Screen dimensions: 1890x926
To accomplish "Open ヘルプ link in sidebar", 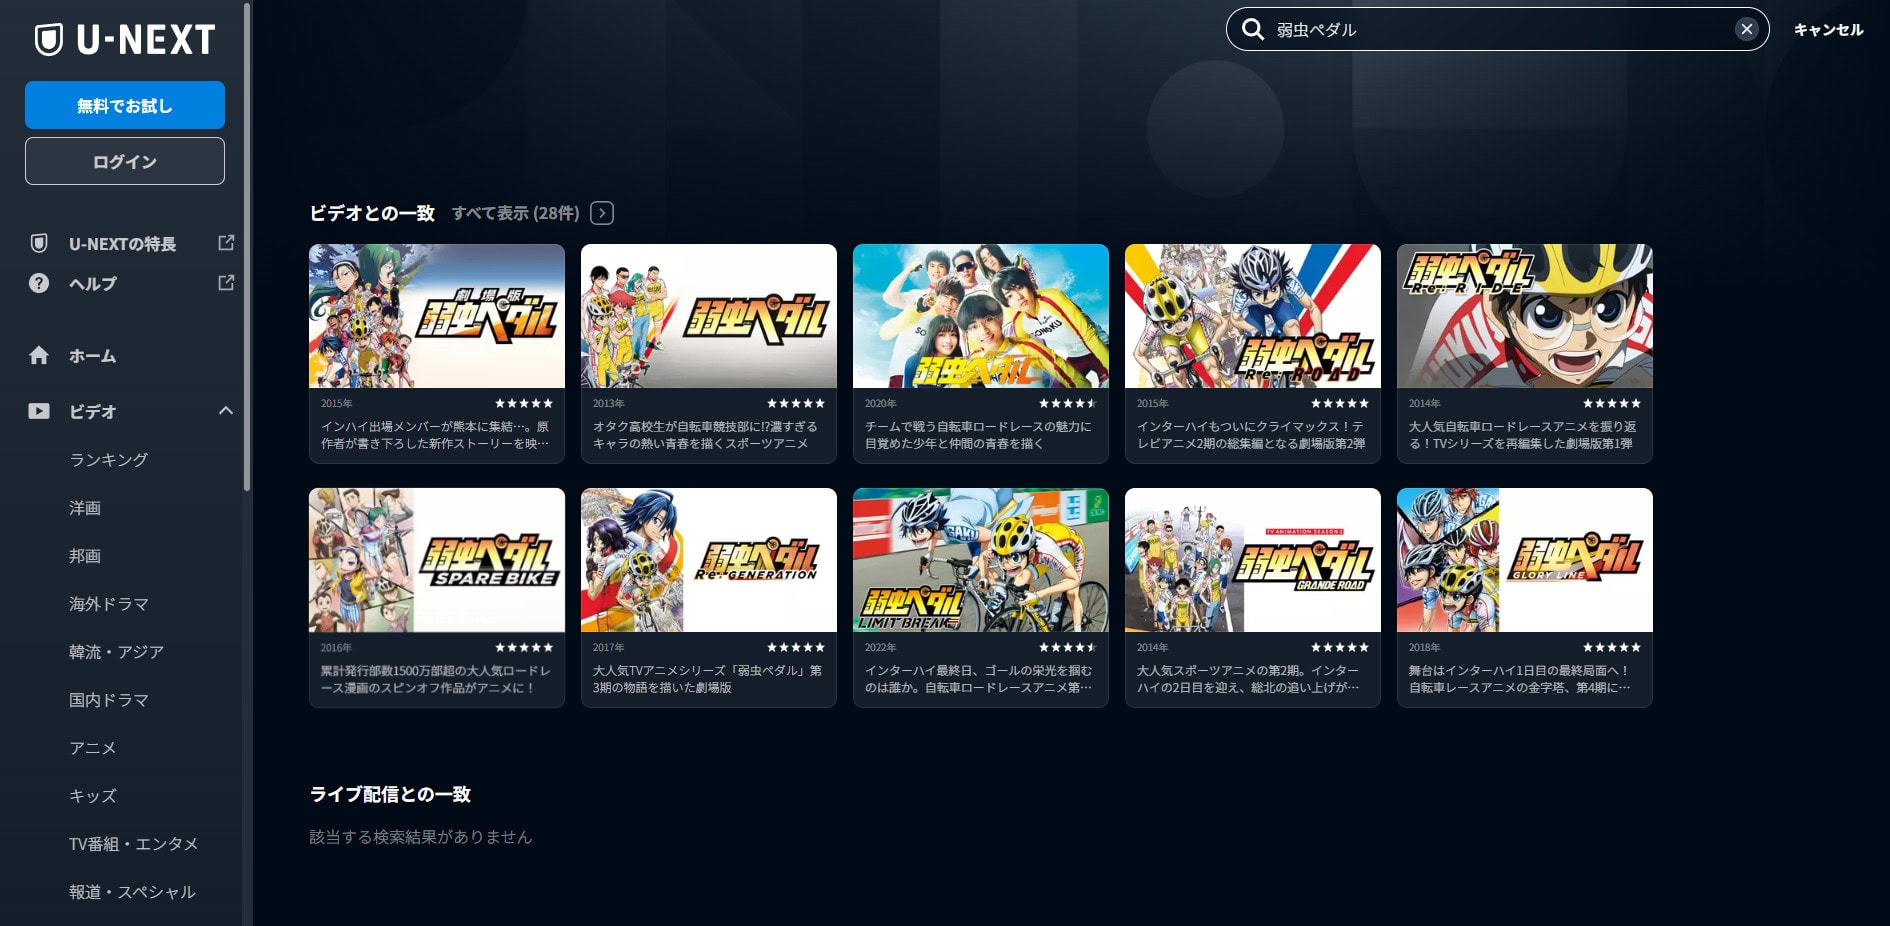I will (93, 284).
